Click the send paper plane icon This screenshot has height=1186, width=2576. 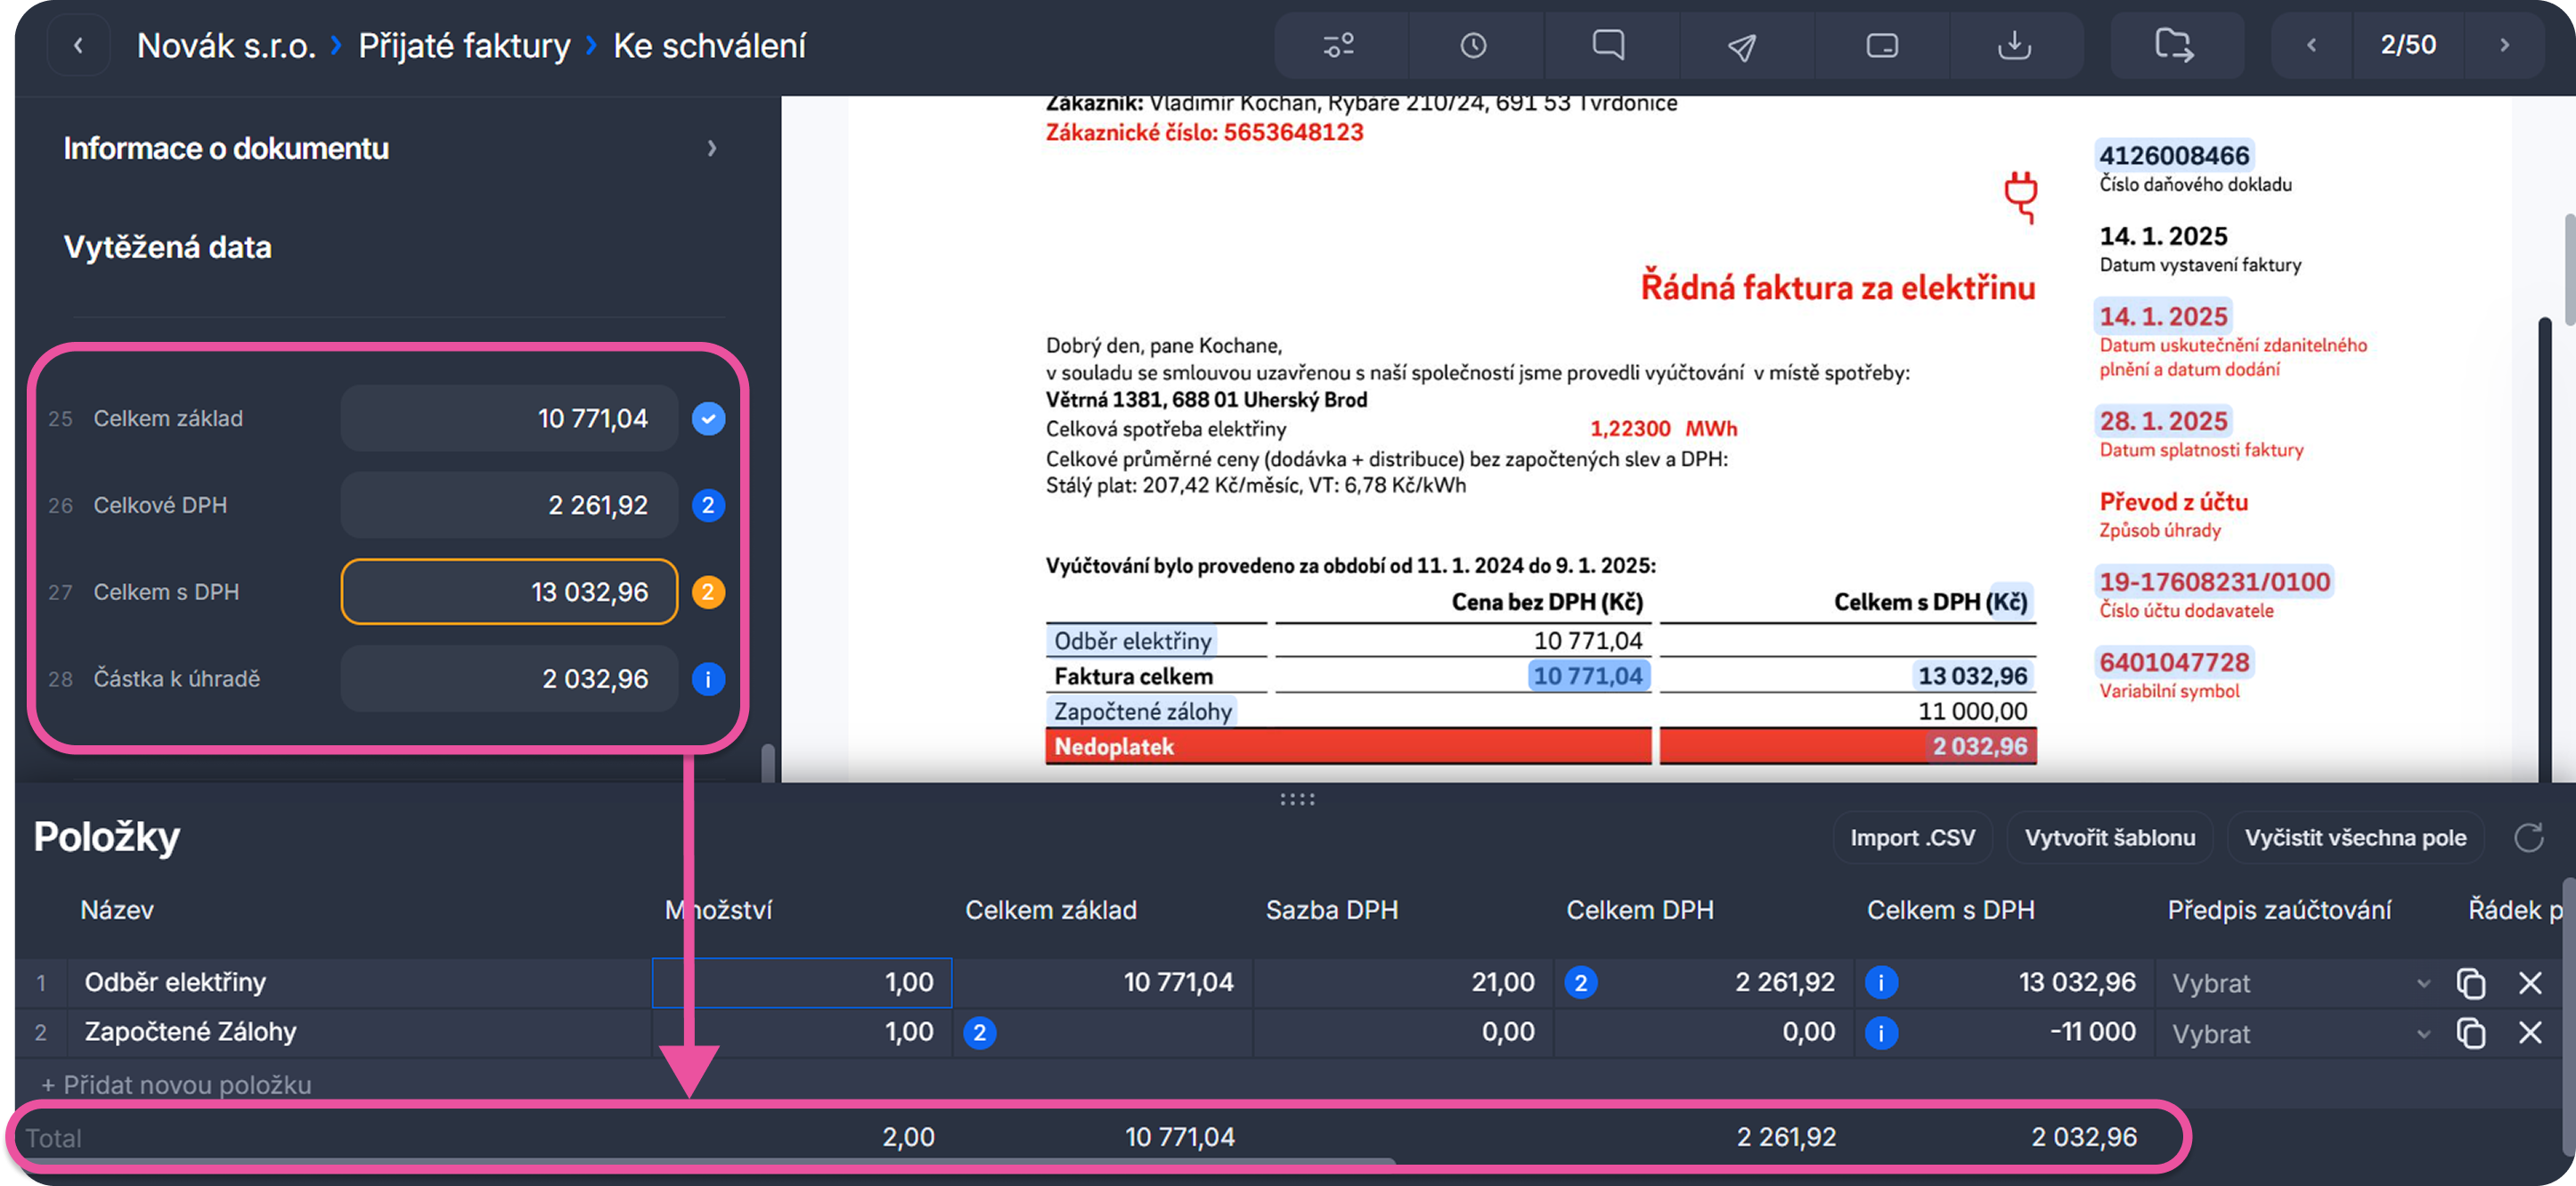[x=1742, y=46]
